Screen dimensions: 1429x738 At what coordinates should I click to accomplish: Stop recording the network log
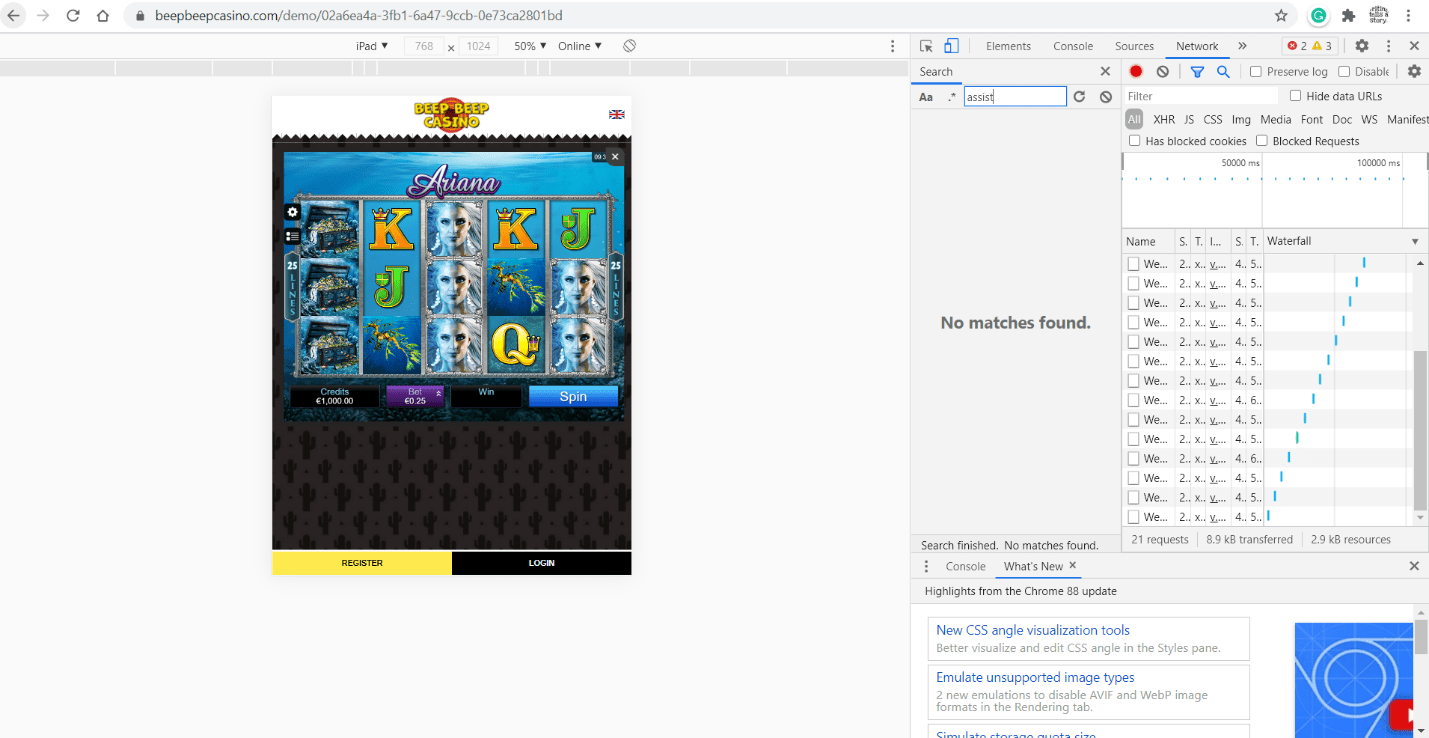(x=1136, y=71)
